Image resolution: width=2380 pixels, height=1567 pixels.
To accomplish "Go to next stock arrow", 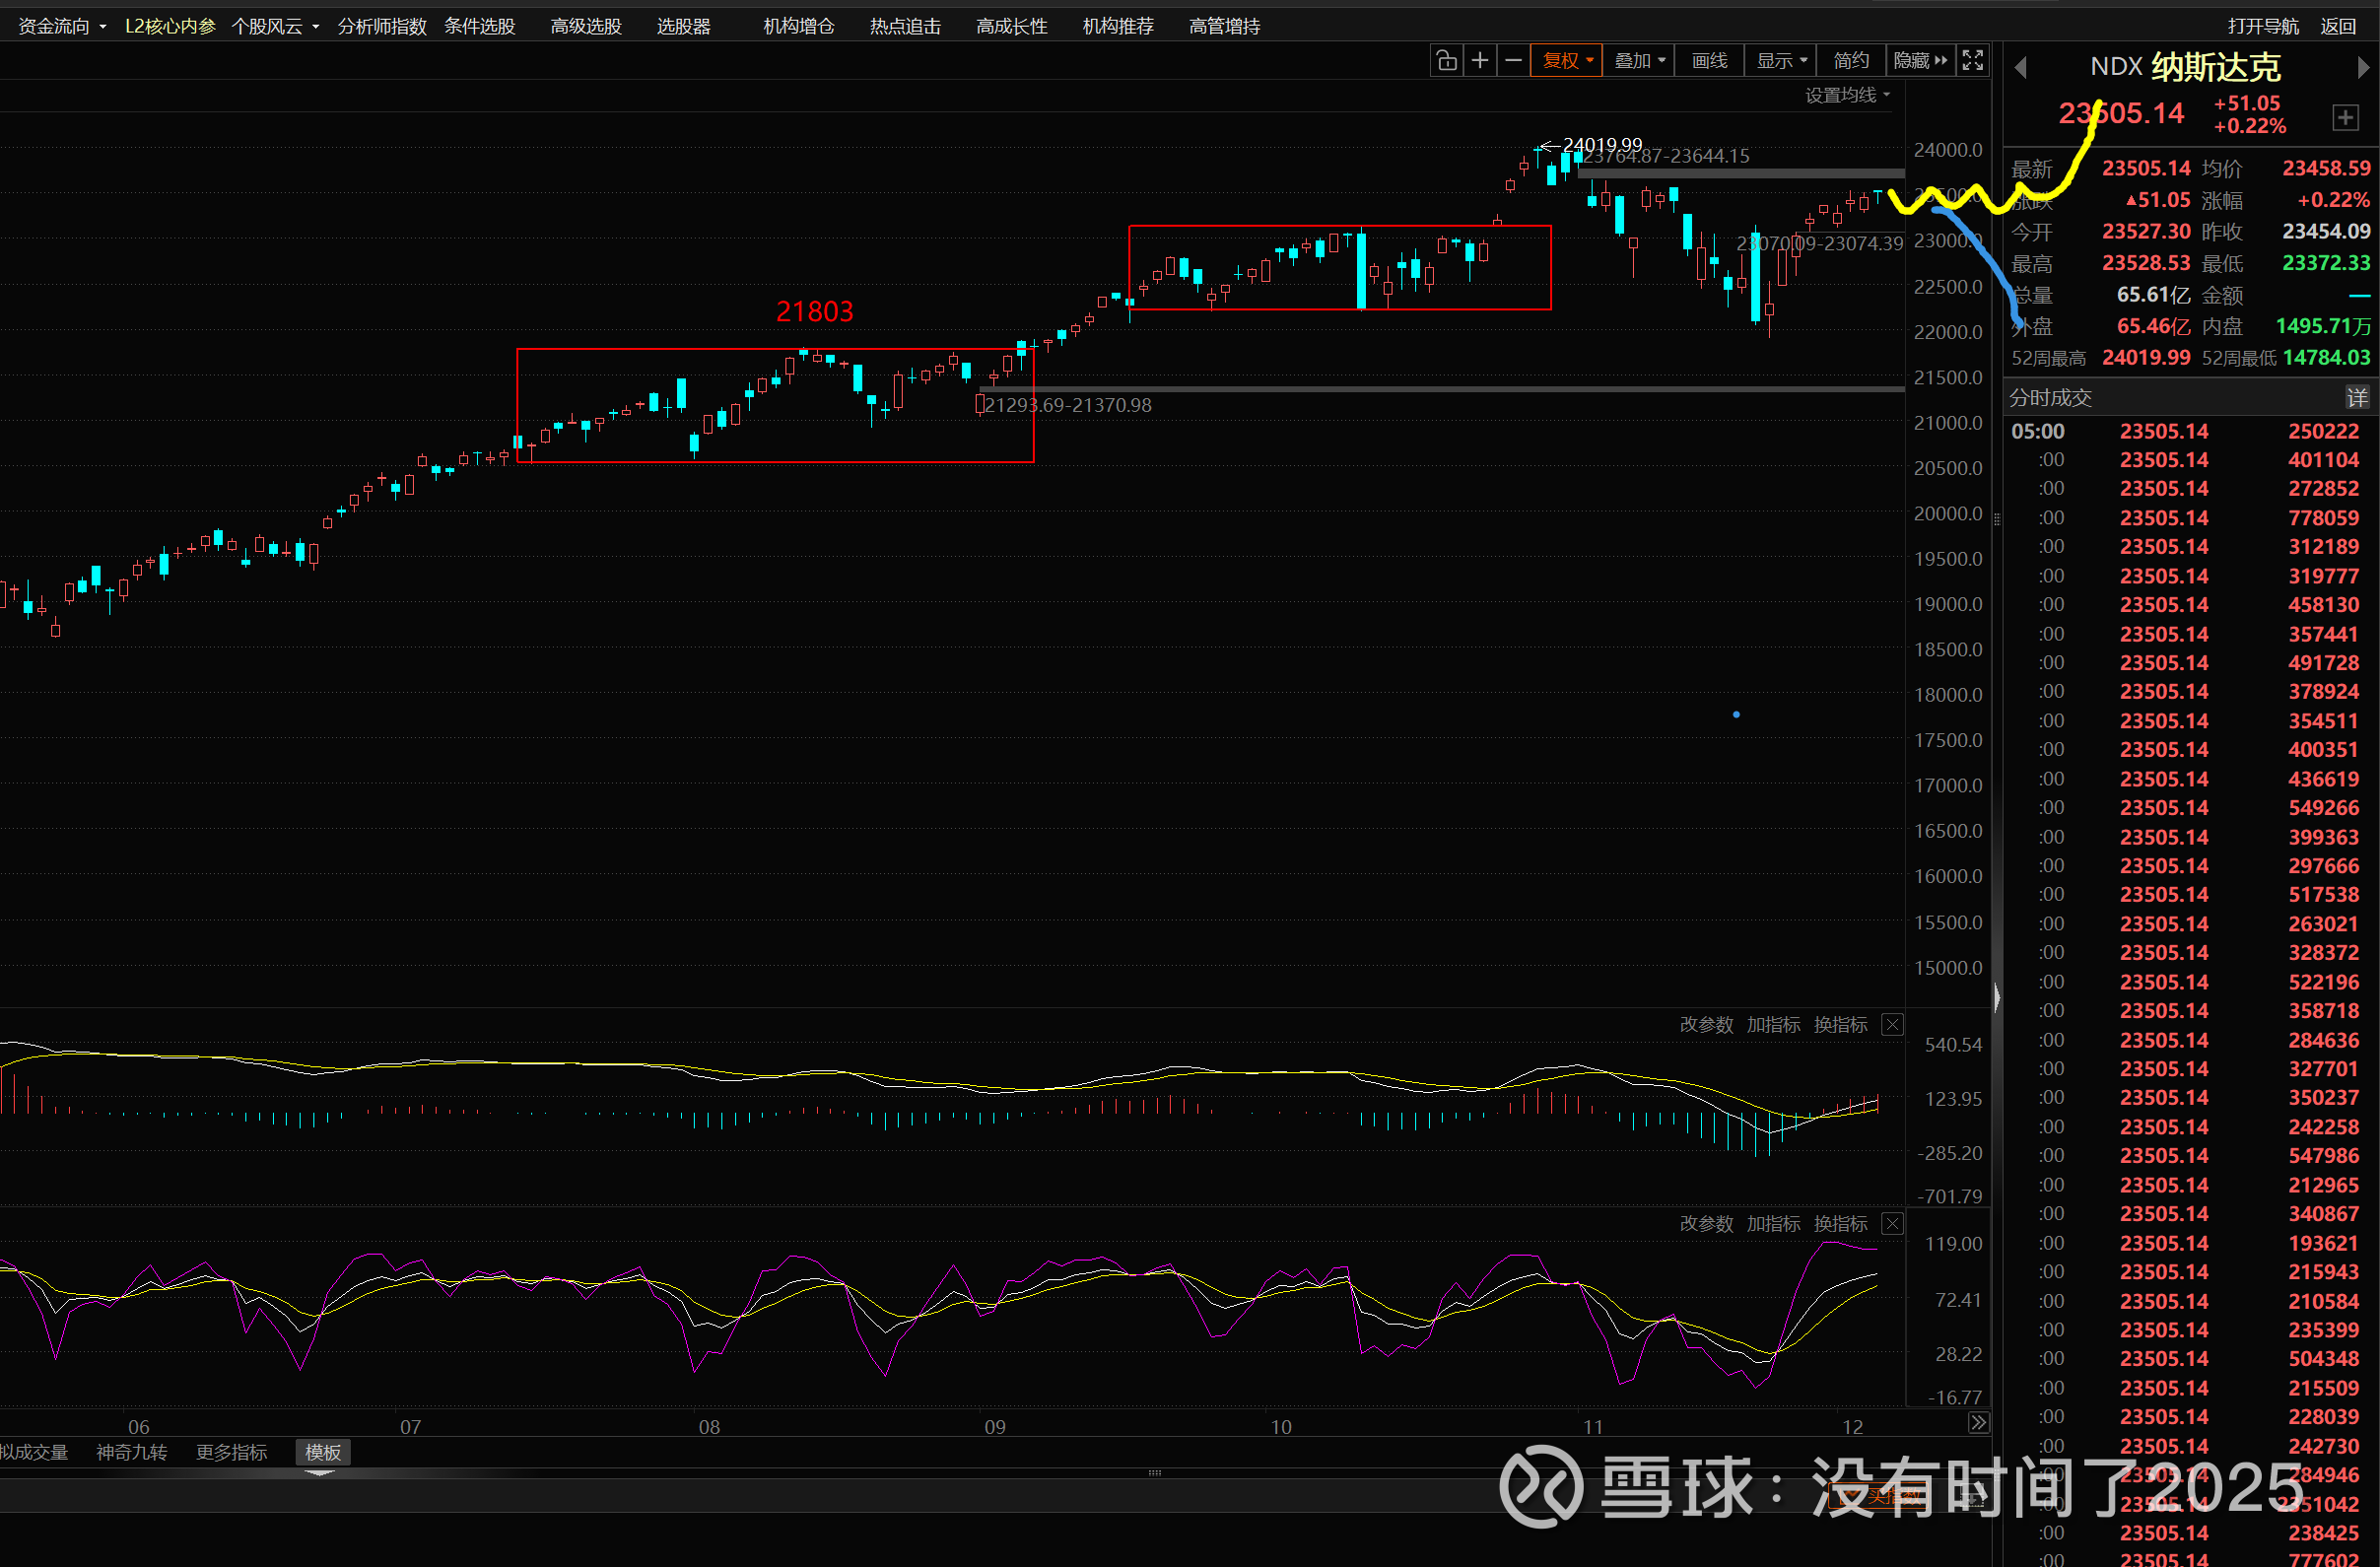I will [x=2362, y=68].
